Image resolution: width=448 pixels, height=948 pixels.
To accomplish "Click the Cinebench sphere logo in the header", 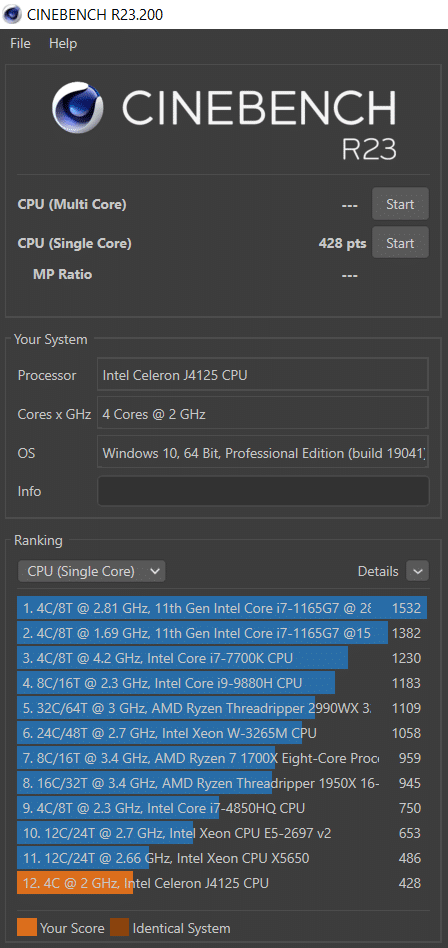I will [x=77, y=109].
